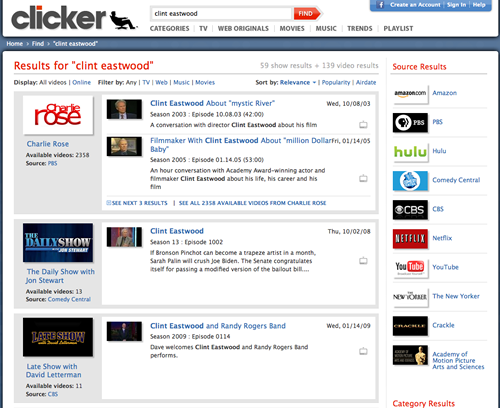Open Clint Eastwood About mystic River title
Screen dimensions: 500x408
(212, 103)
